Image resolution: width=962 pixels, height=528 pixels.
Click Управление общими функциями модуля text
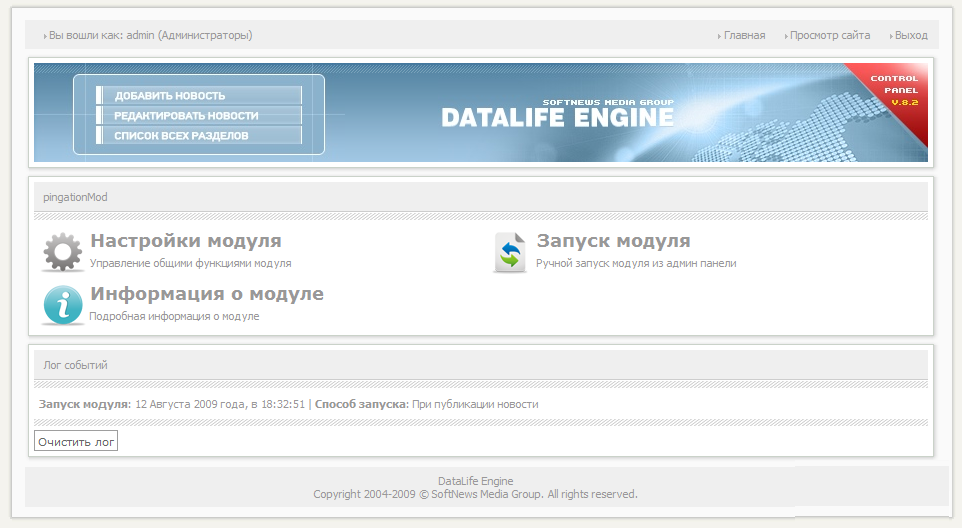pos(190,263)
